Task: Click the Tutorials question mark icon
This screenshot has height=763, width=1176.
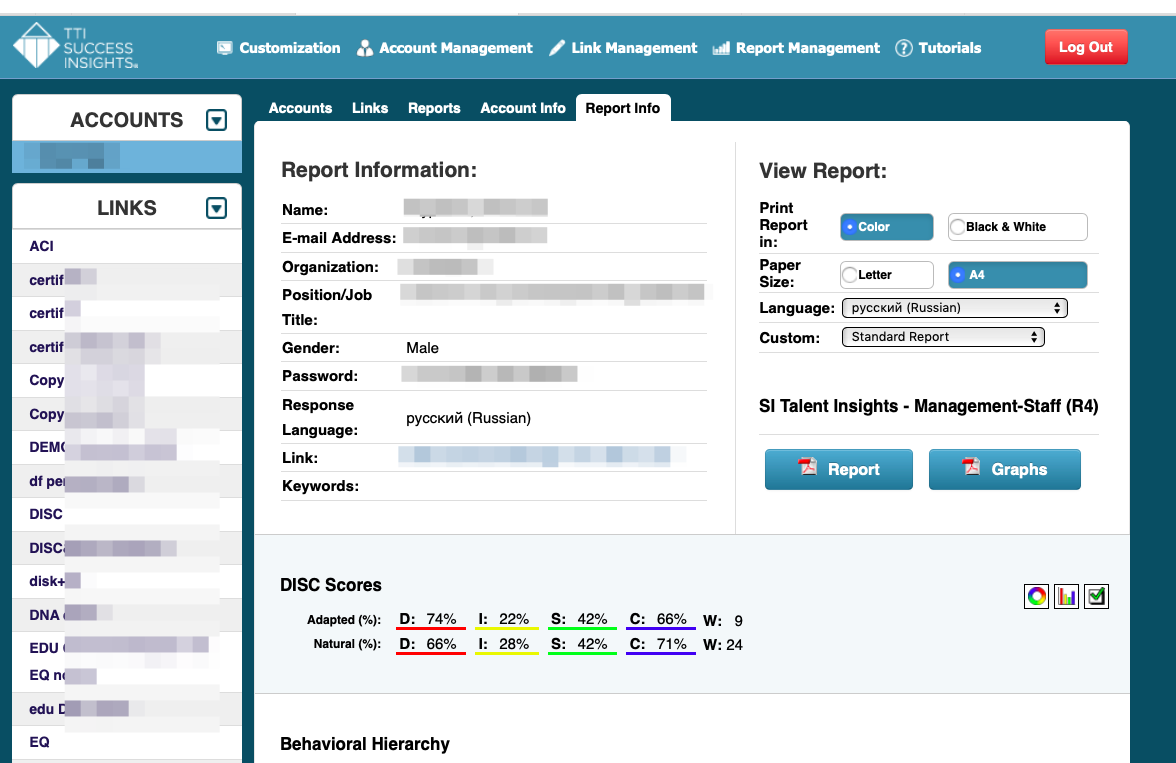Action: (x=904, y=48)
